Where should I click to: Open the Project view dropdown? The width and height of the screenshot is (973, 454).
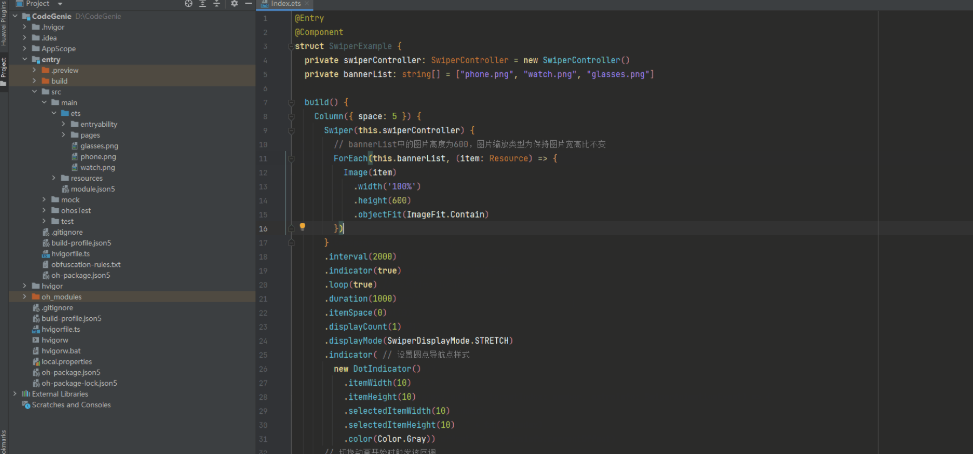click(x=60, y=4)
